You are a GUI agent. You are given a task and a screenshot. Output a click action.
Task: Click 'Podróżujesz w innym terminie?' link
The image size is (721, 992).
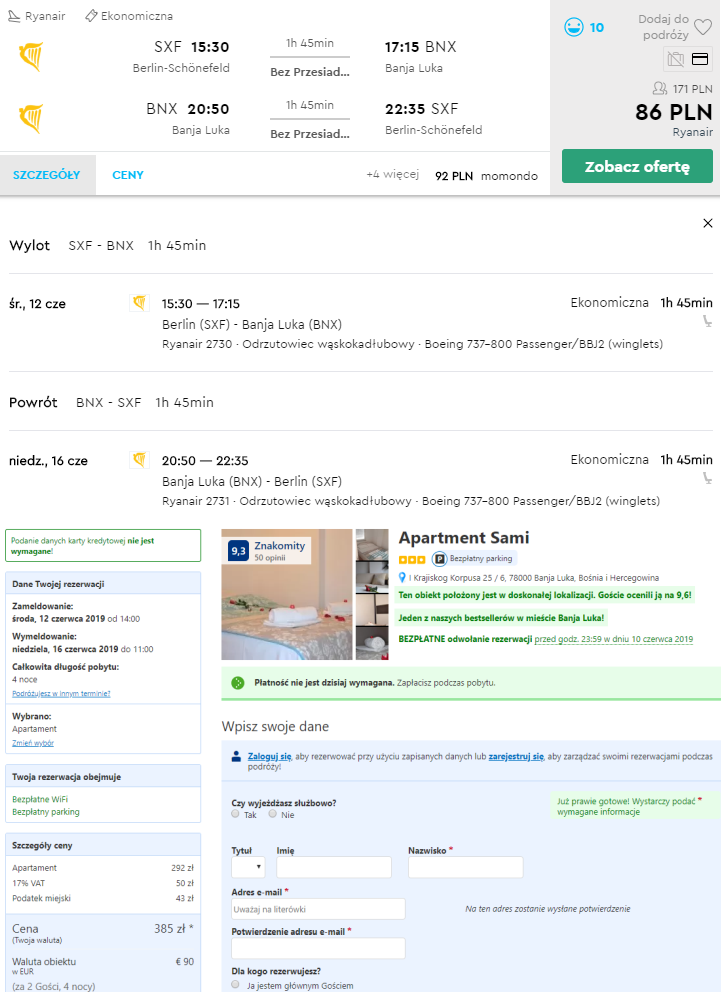61,694
